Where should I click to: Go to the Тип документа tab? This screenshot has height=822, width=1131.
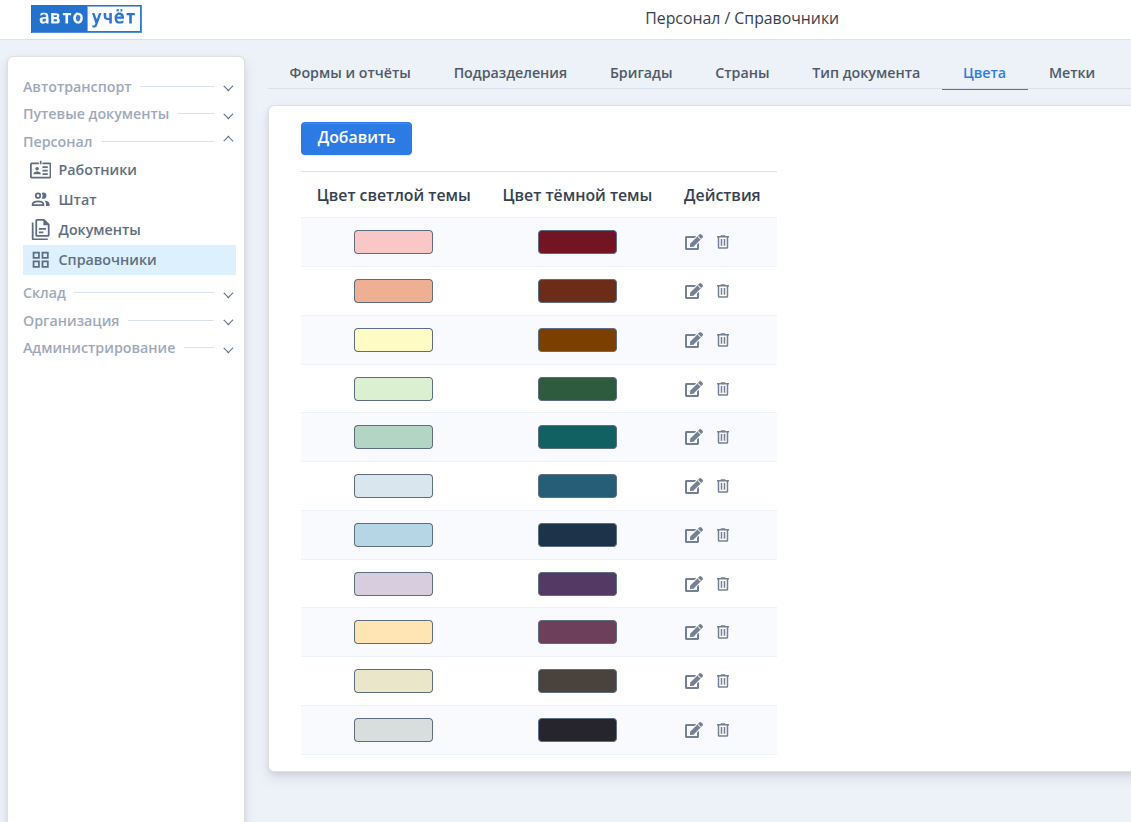[x=866, y=73]
